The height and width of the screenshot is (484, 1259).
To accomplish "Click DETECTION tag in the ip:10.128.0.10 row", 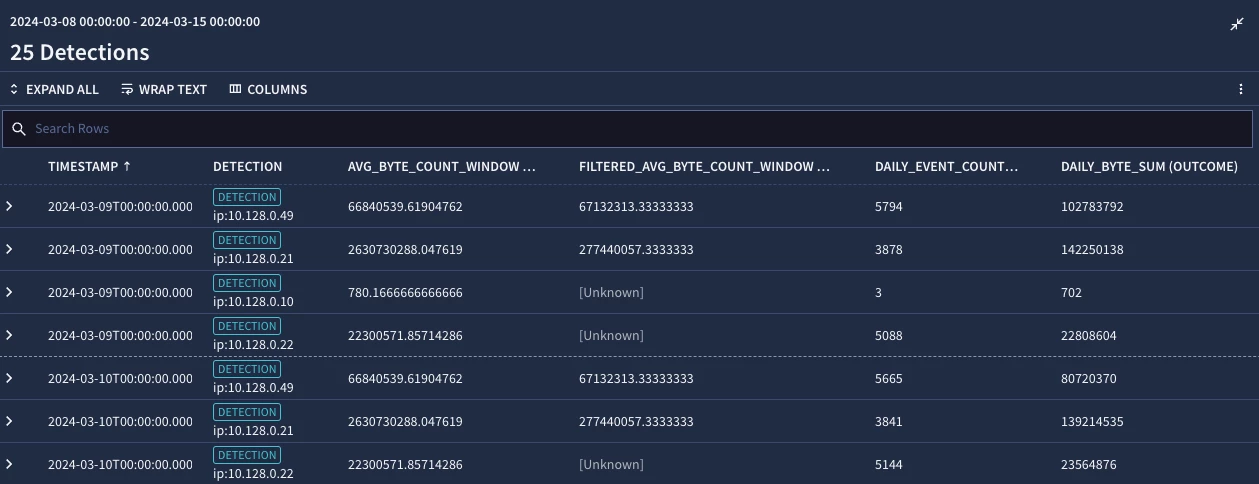I will (x=247, y=283).
